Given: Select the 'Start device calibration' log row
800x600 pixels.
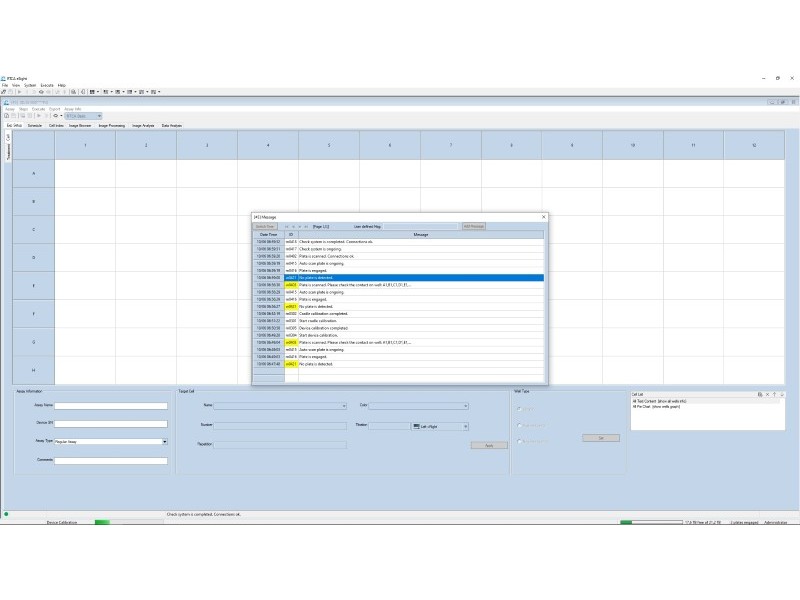Looking at the screenshot, I should click(x=398, y=335).
